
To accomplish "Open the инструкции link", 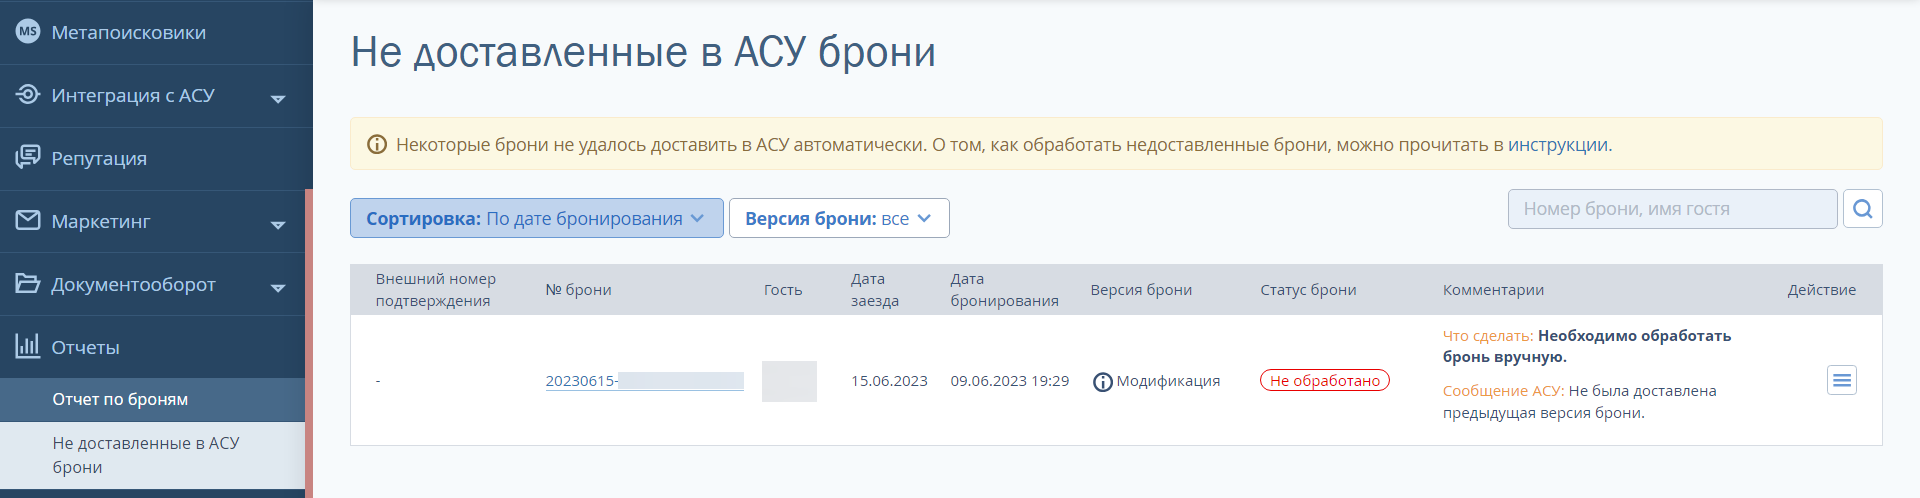I will [1558, 145].
